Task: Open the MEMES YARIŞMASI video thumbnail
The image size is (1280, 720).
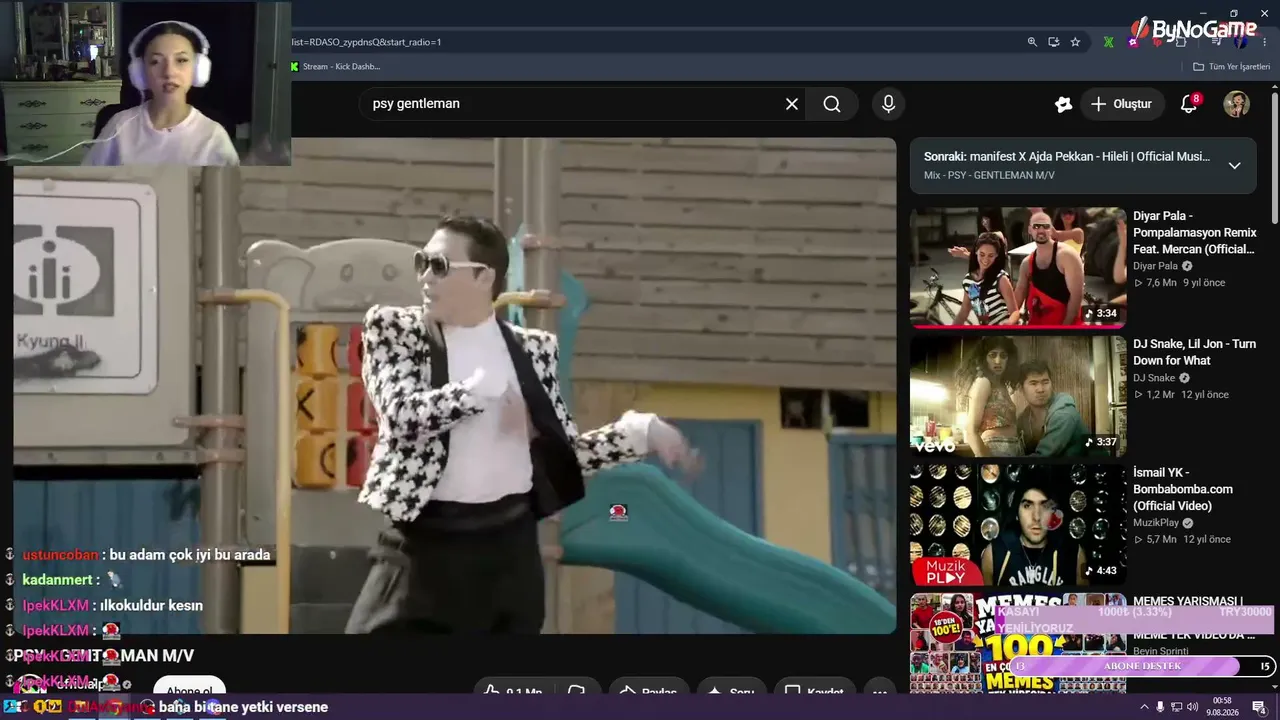Action: (1018, 643)
